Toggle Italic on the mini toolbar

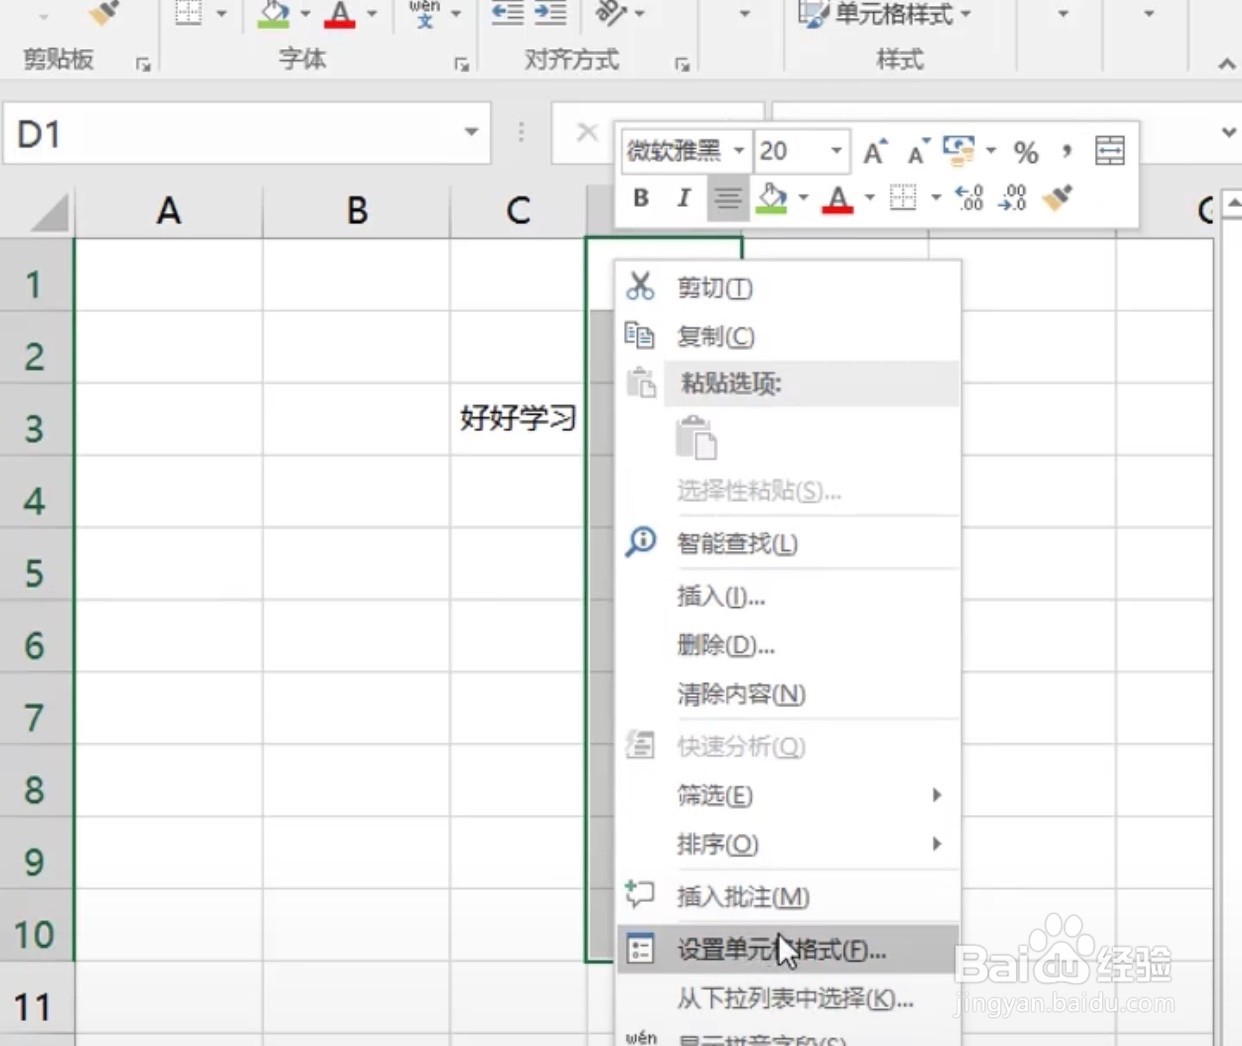tap(683, 198)
